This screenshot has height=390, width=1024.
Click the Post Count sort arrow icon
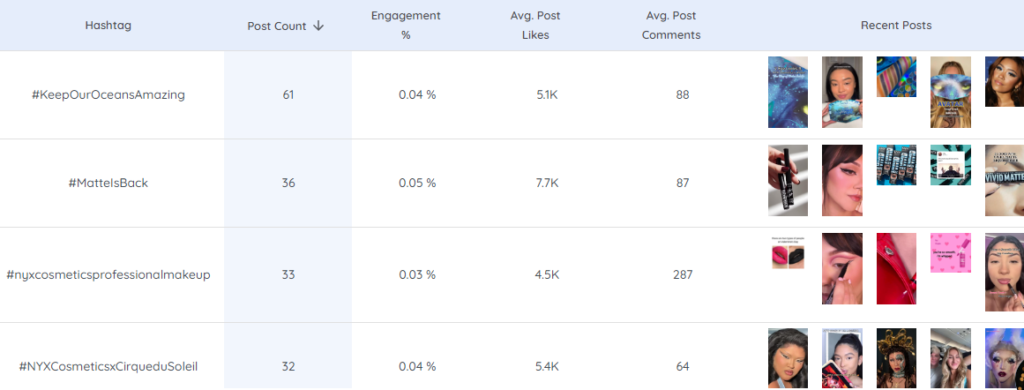tap(319, 25)
